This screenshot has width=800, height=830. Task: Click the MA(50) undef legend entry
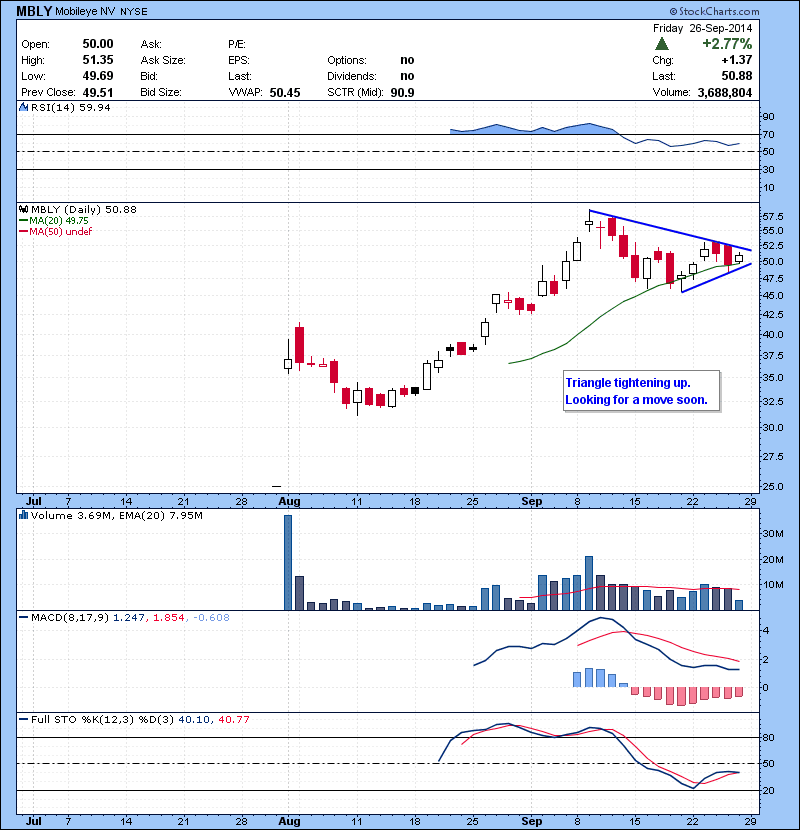coord(56,231)
